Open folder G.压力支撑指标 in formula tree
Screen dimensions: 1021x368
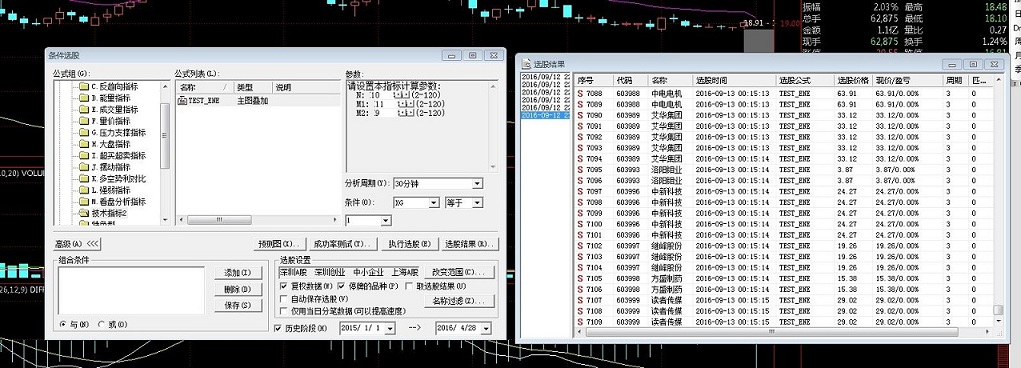pyautogui.click(x=83, y=132)
